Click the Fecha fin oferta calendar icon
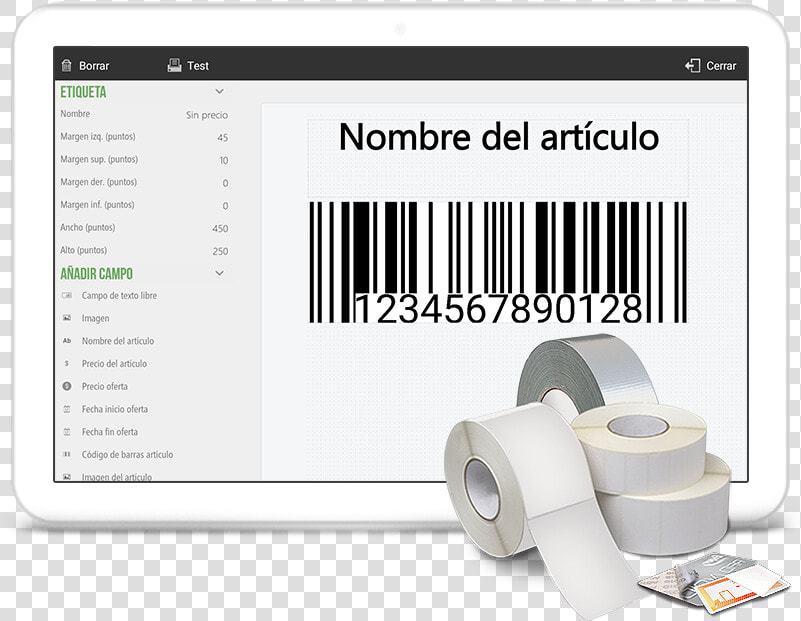This screenshot has width=801, height=621. coord(67,432)
